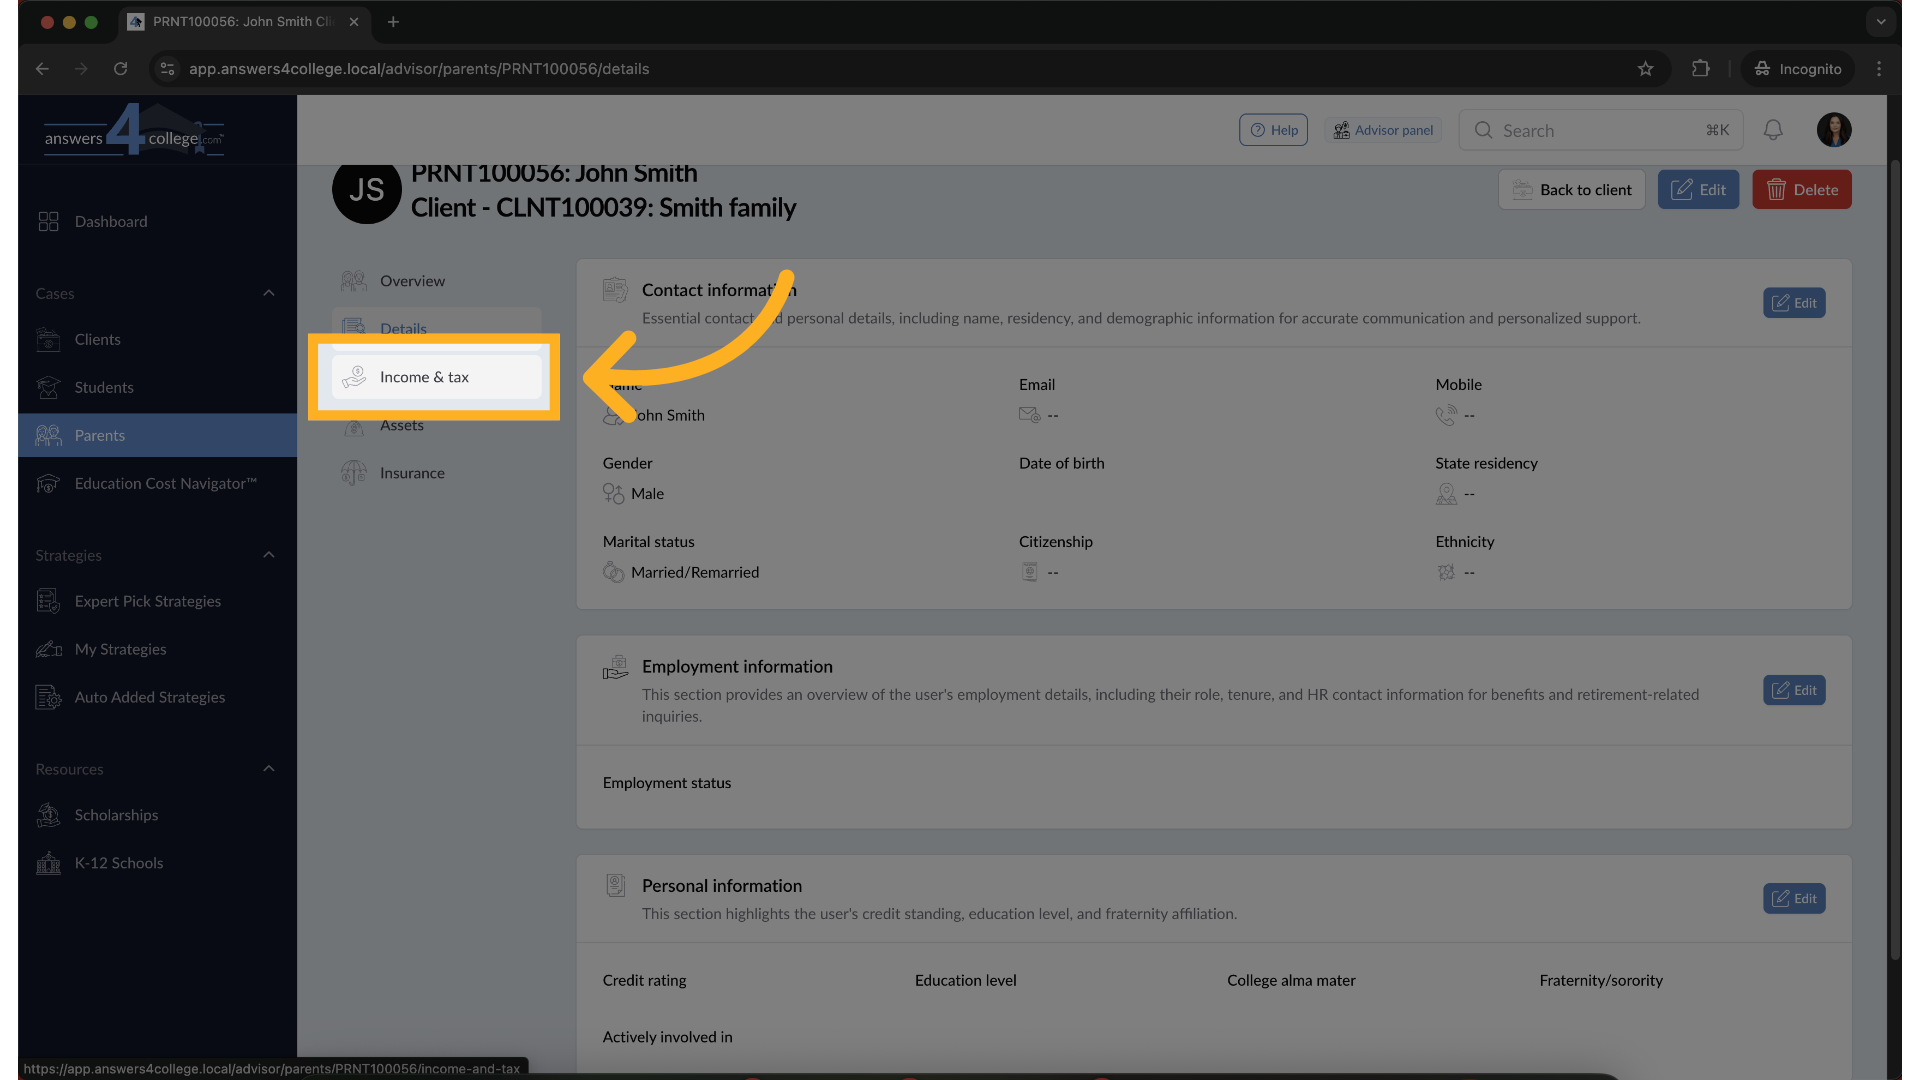Screen dimensions: 1920x1080
Task: Click the user avatar profile picture
Action: click(1833, 130)
